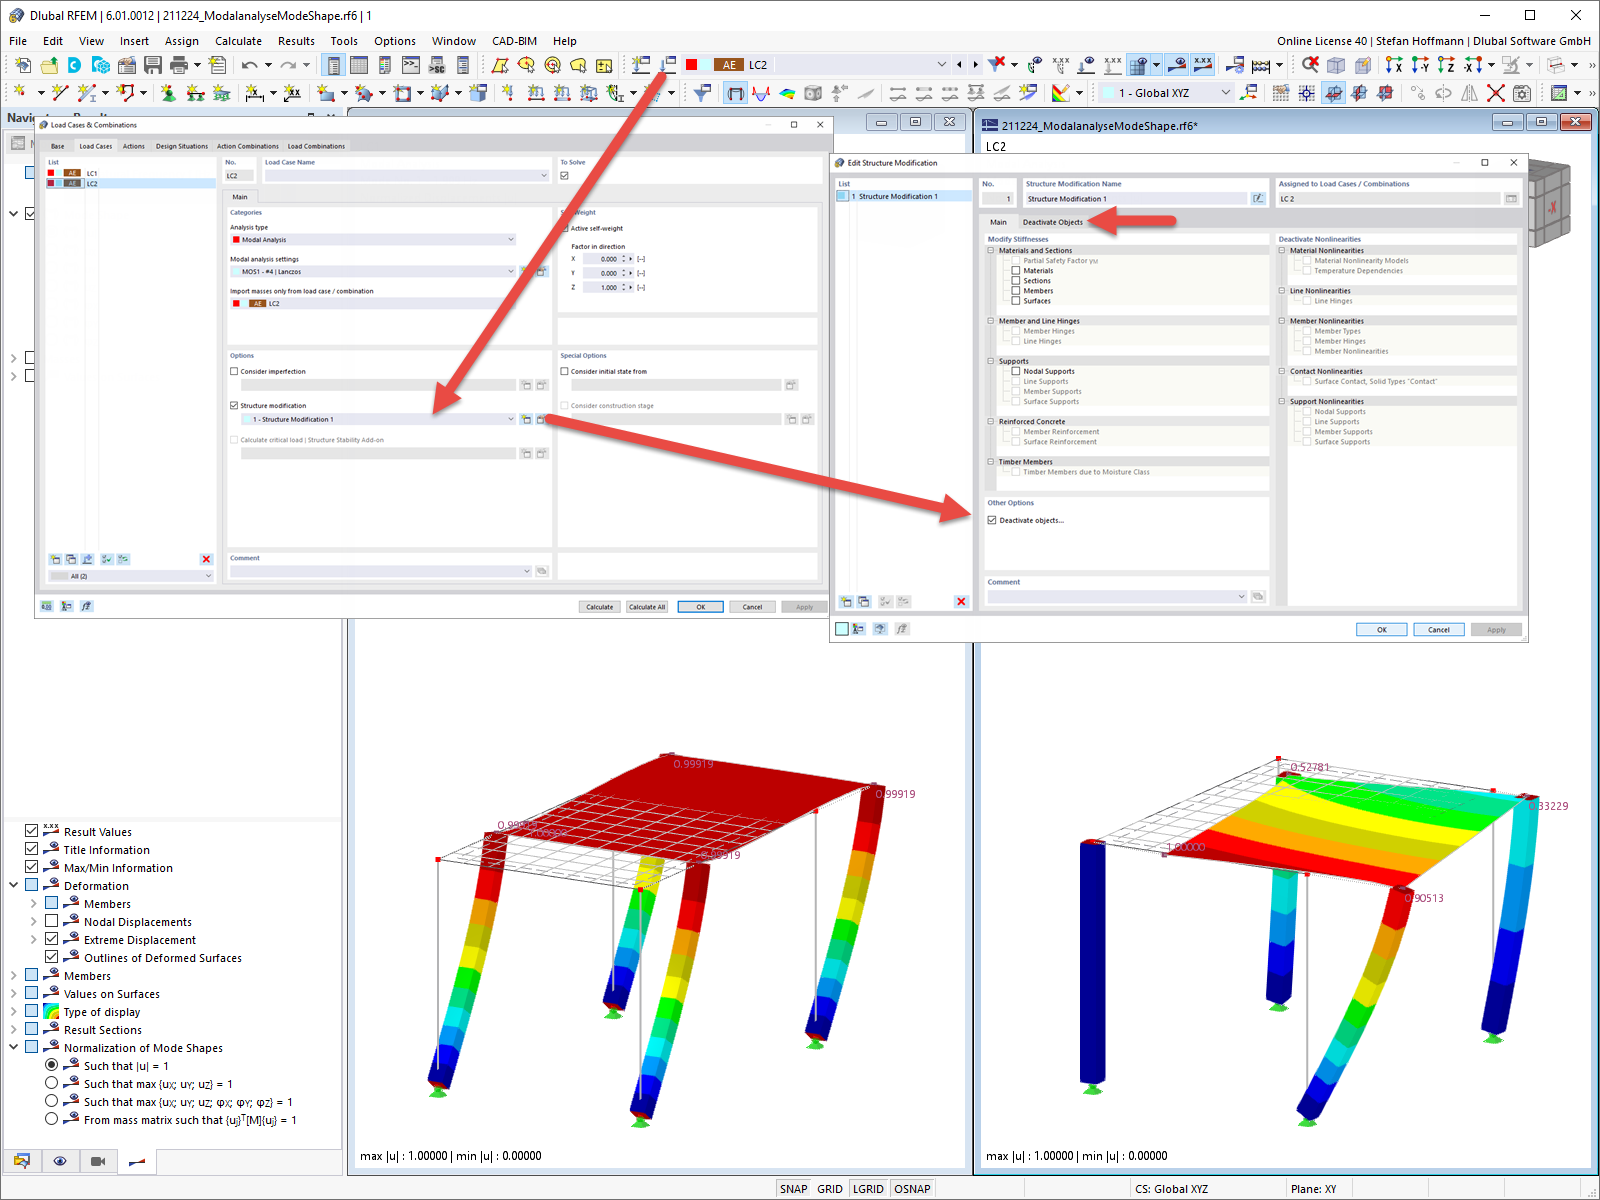Click the filter funnel icon in second toolbar
Viewport: 1600px width, 1200px height.
click(x=703, y=93)
